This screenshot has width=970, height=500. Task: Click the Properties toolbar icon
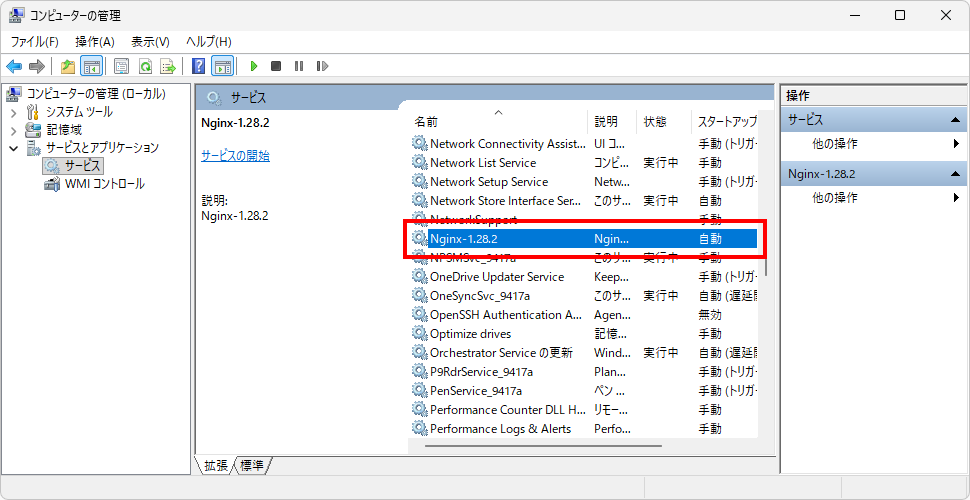(x=122, y=66)
